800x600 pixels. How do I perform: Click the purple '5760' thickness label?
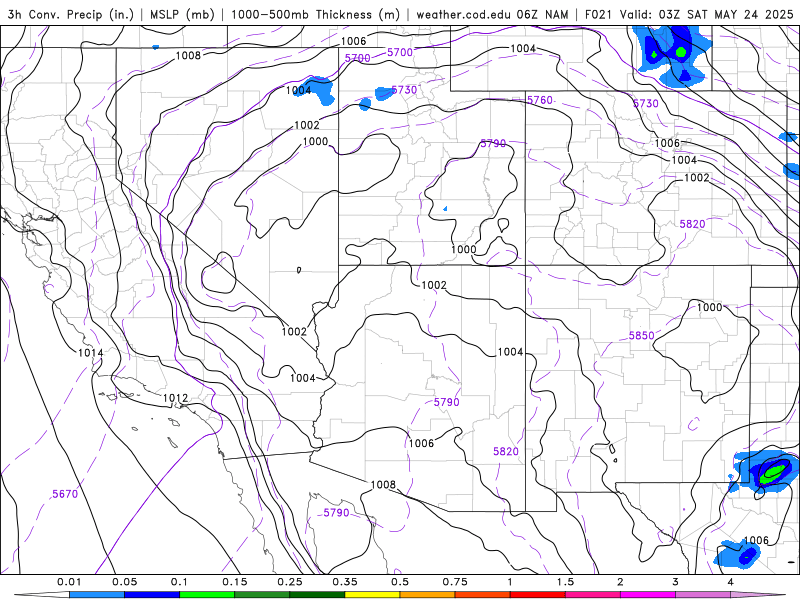[540, 100]
